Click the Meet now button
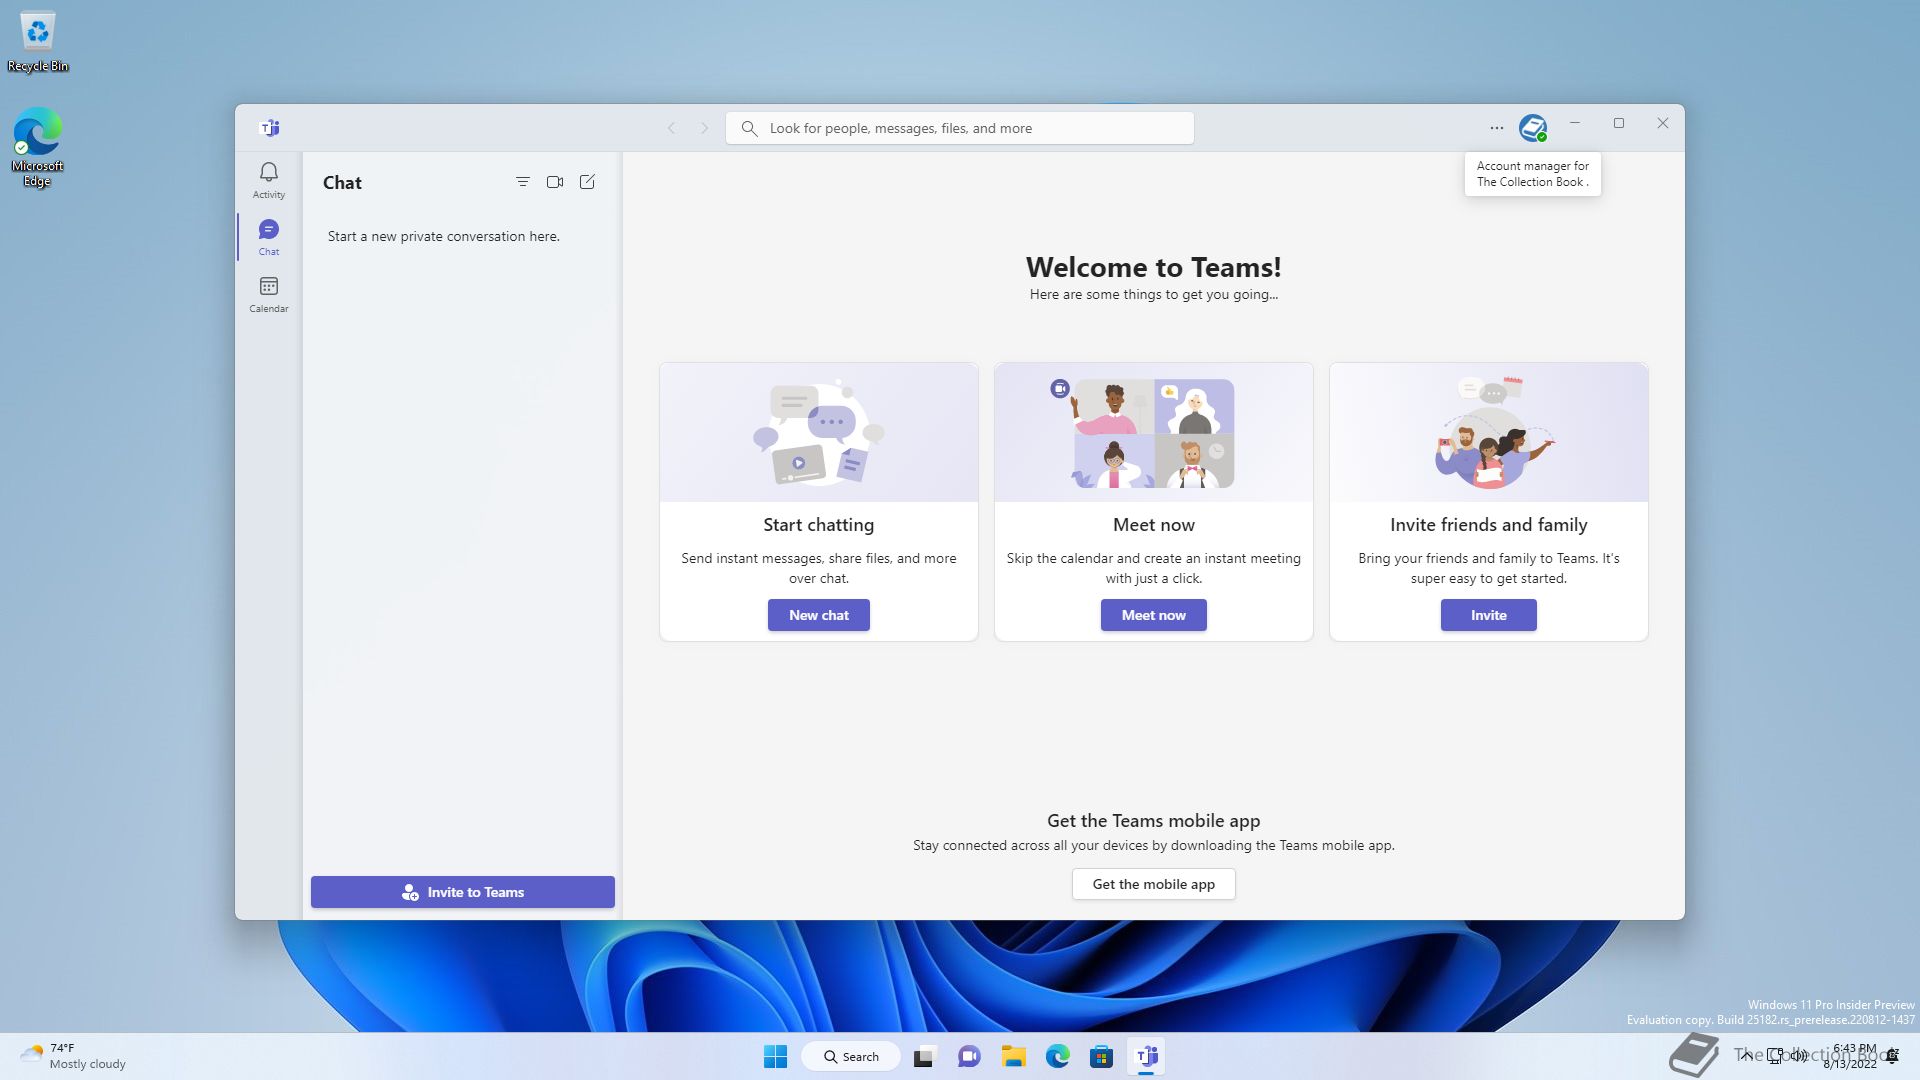The height and width of the screenshot is (1080, 1920). (1154, 615)
